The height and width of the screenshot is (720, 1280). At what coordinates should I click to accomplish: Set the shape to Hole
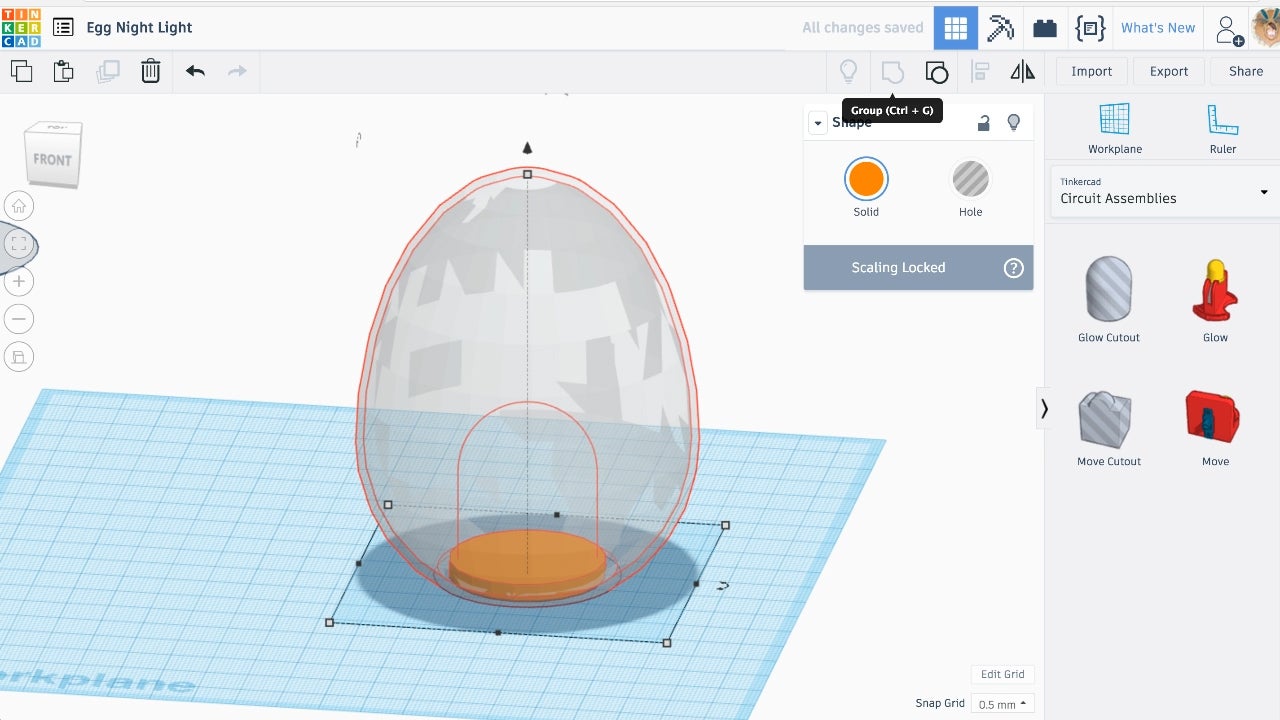coord(970,180)
